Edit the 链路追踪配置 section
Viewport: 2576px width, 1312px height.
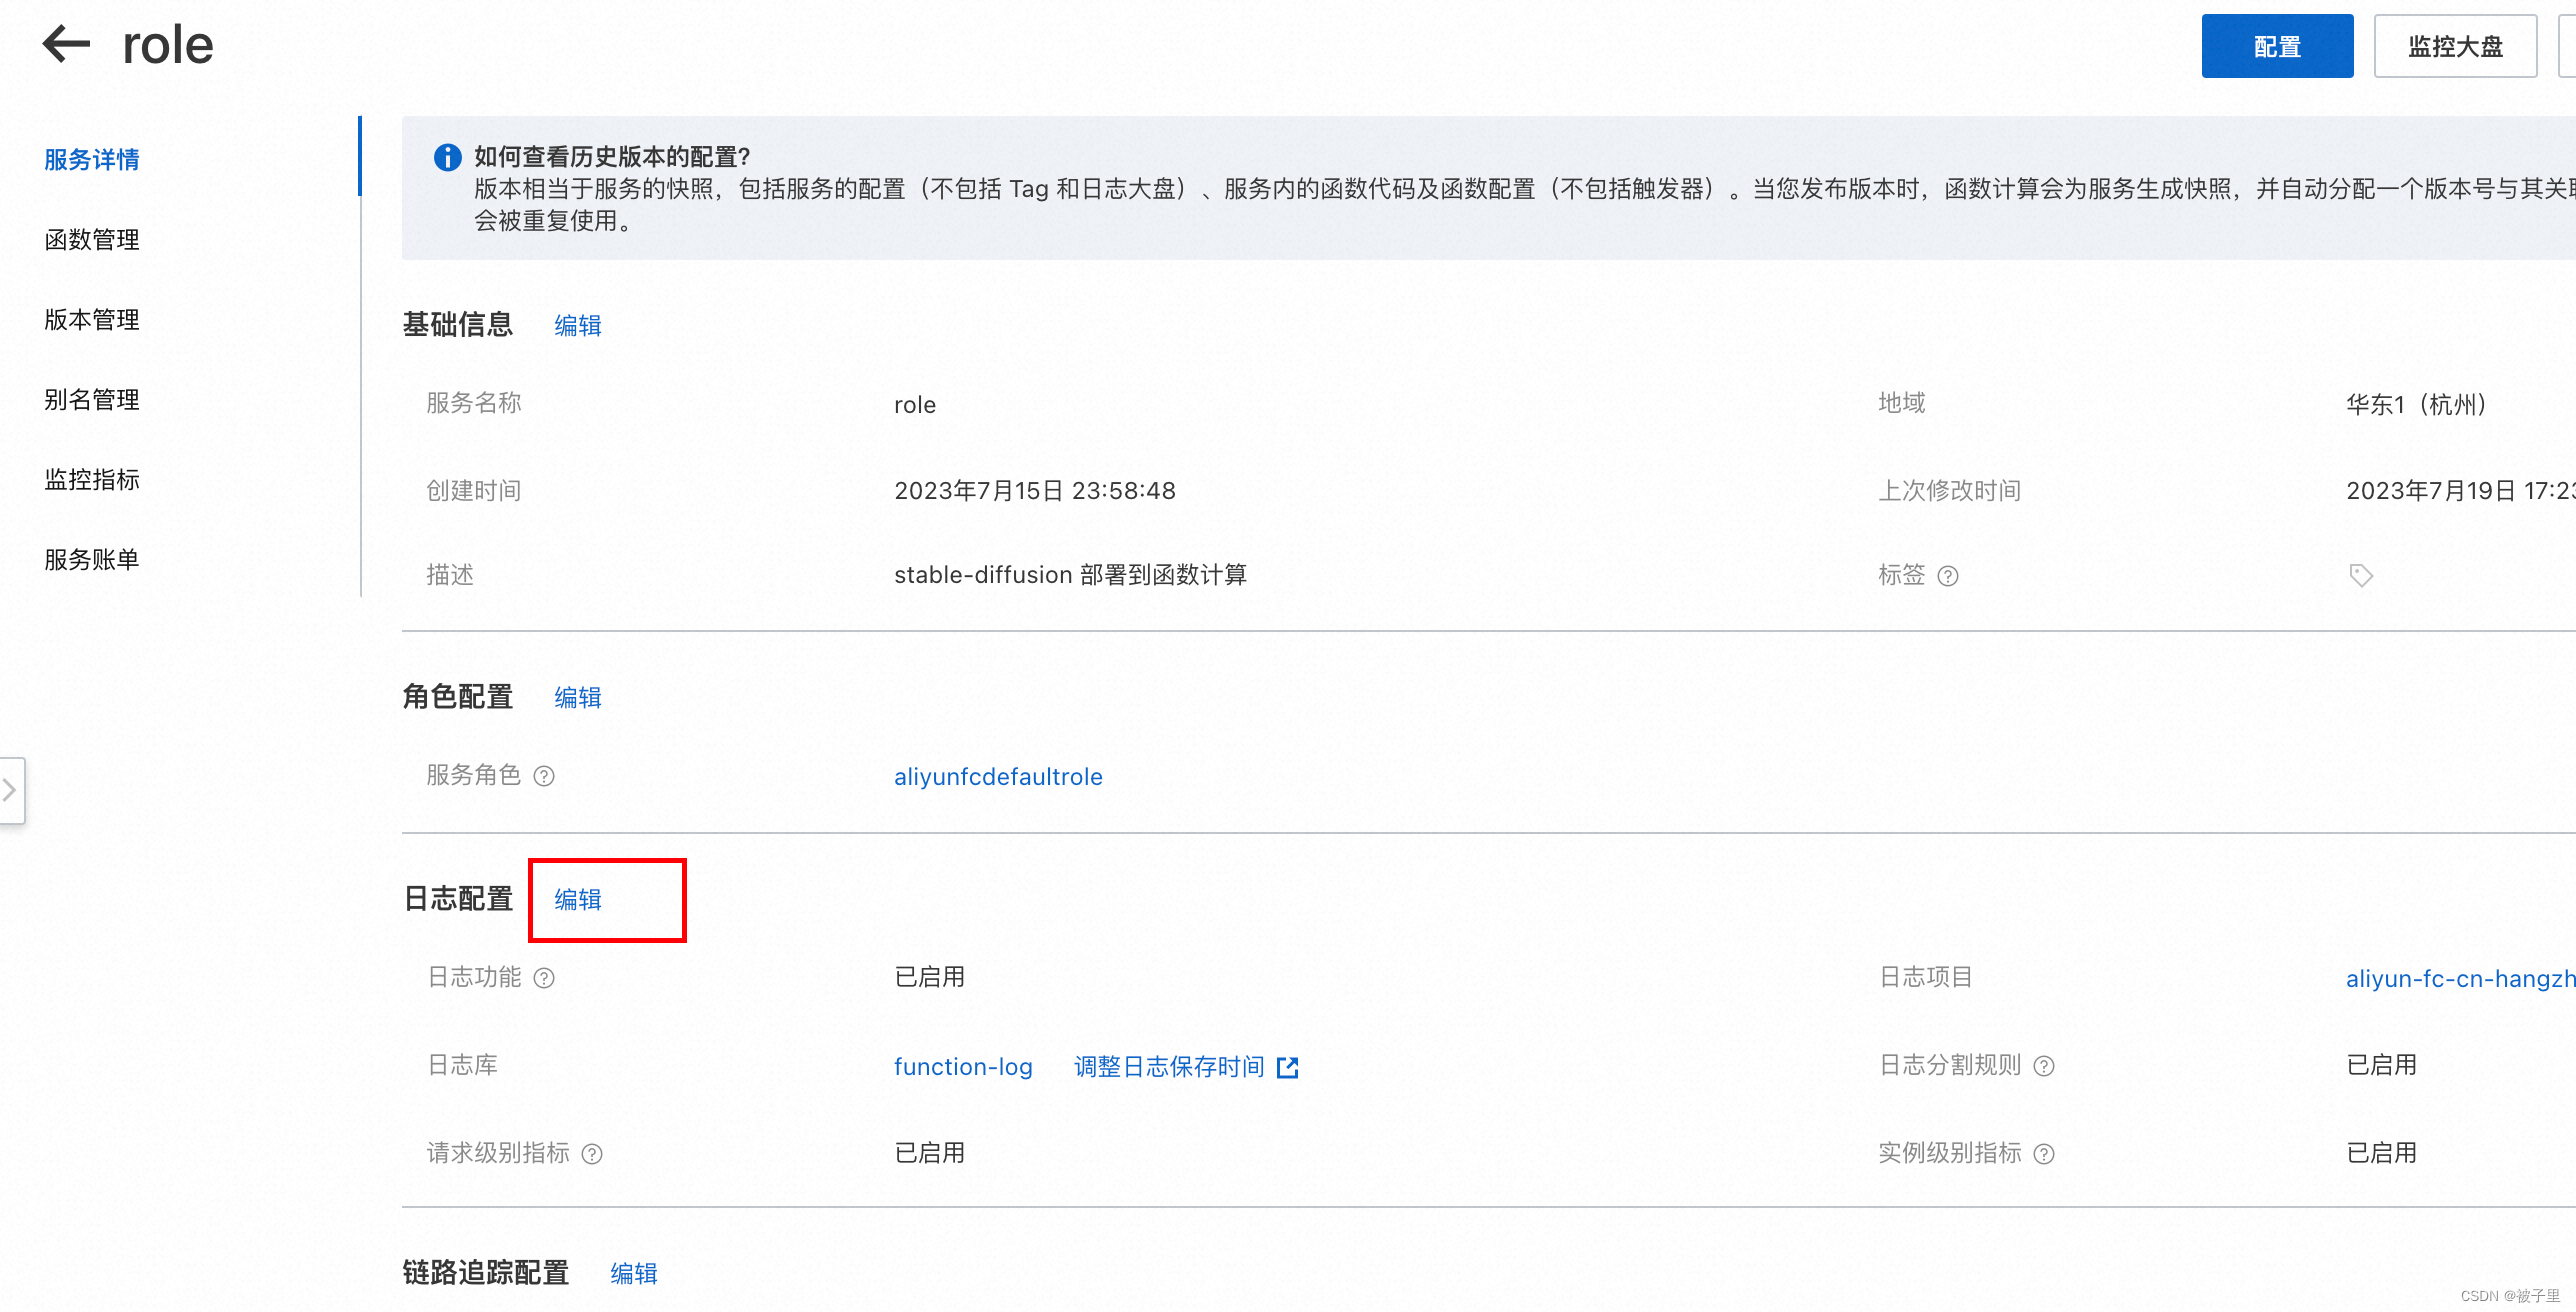coord(634,1273)
